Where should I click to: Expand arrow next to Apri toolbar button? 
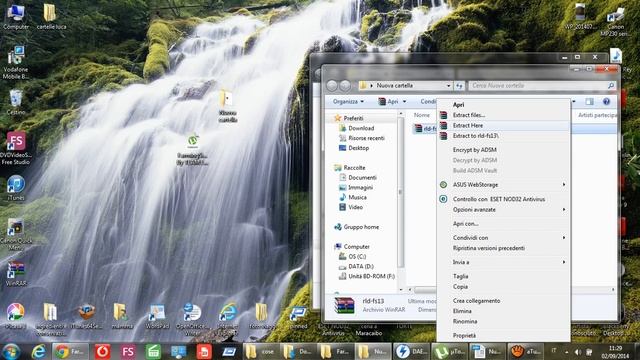(x=404, y=101)
